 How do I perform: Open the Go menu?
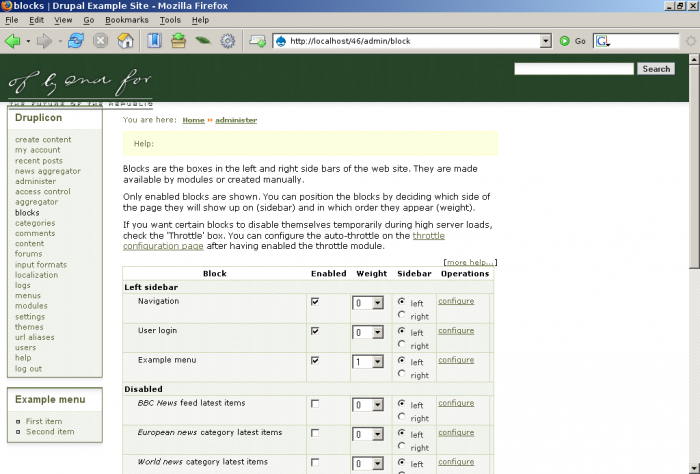pyautogui.click(x=89, y=20)
